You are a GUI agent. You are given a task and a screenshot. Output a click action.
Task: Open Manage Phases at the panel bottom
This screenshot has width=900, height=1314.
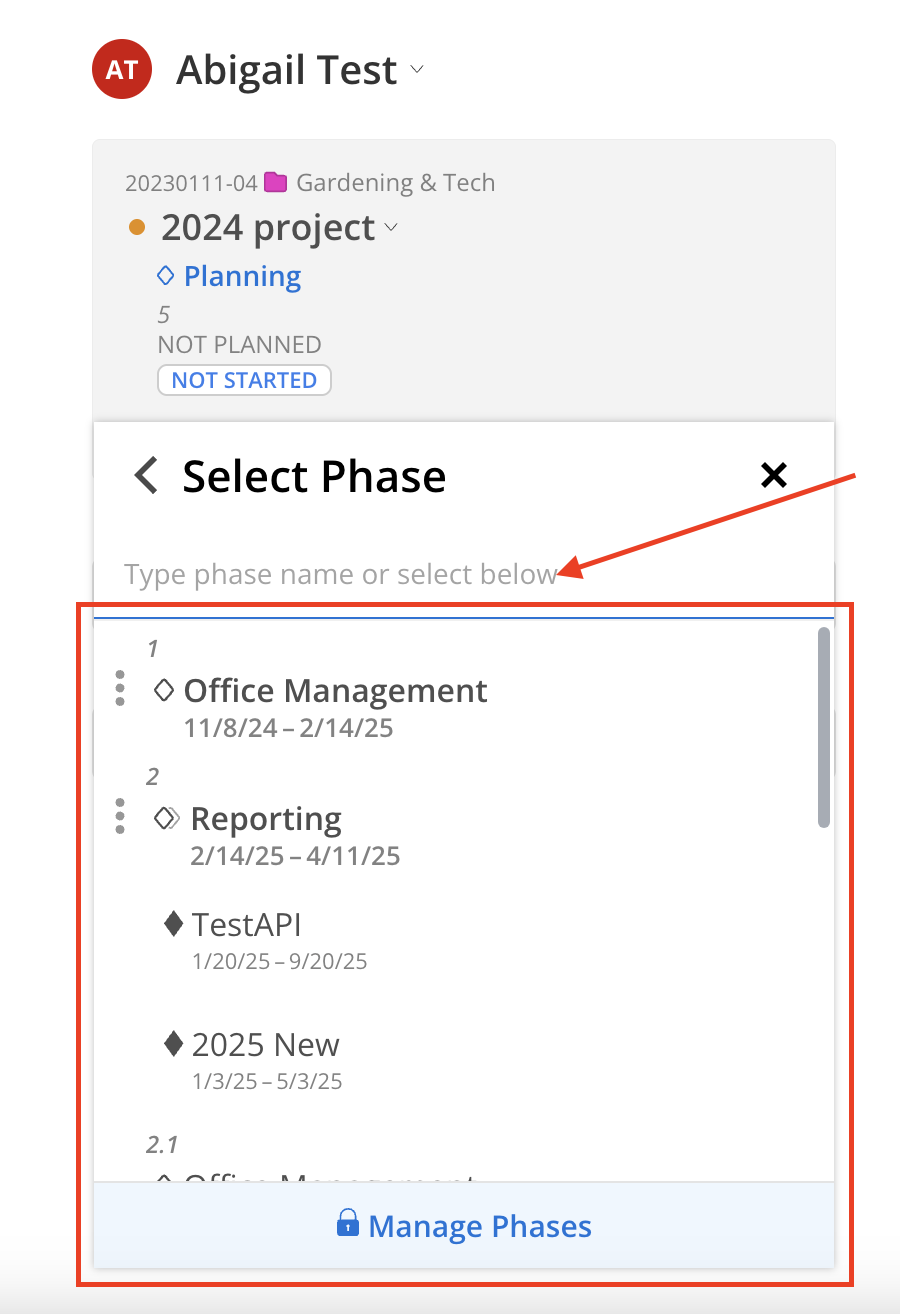(464, 1225)
